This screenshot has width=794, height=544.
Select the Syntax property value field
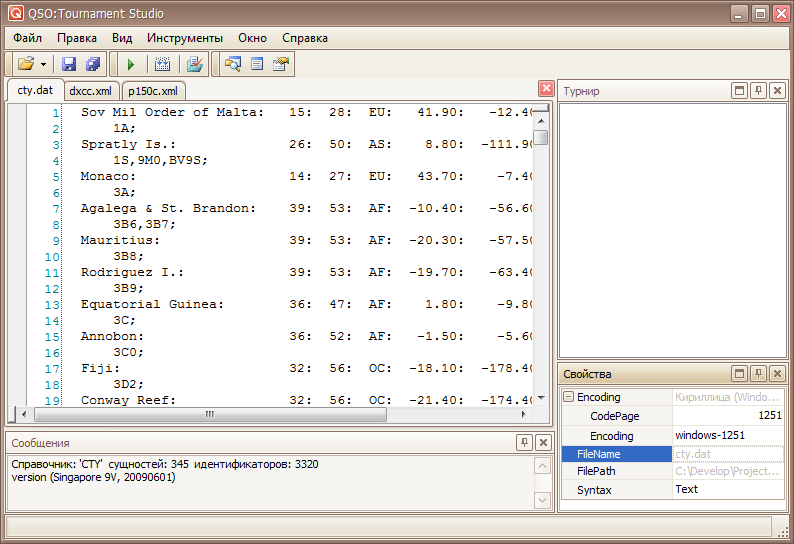click(x=728, y=490)
